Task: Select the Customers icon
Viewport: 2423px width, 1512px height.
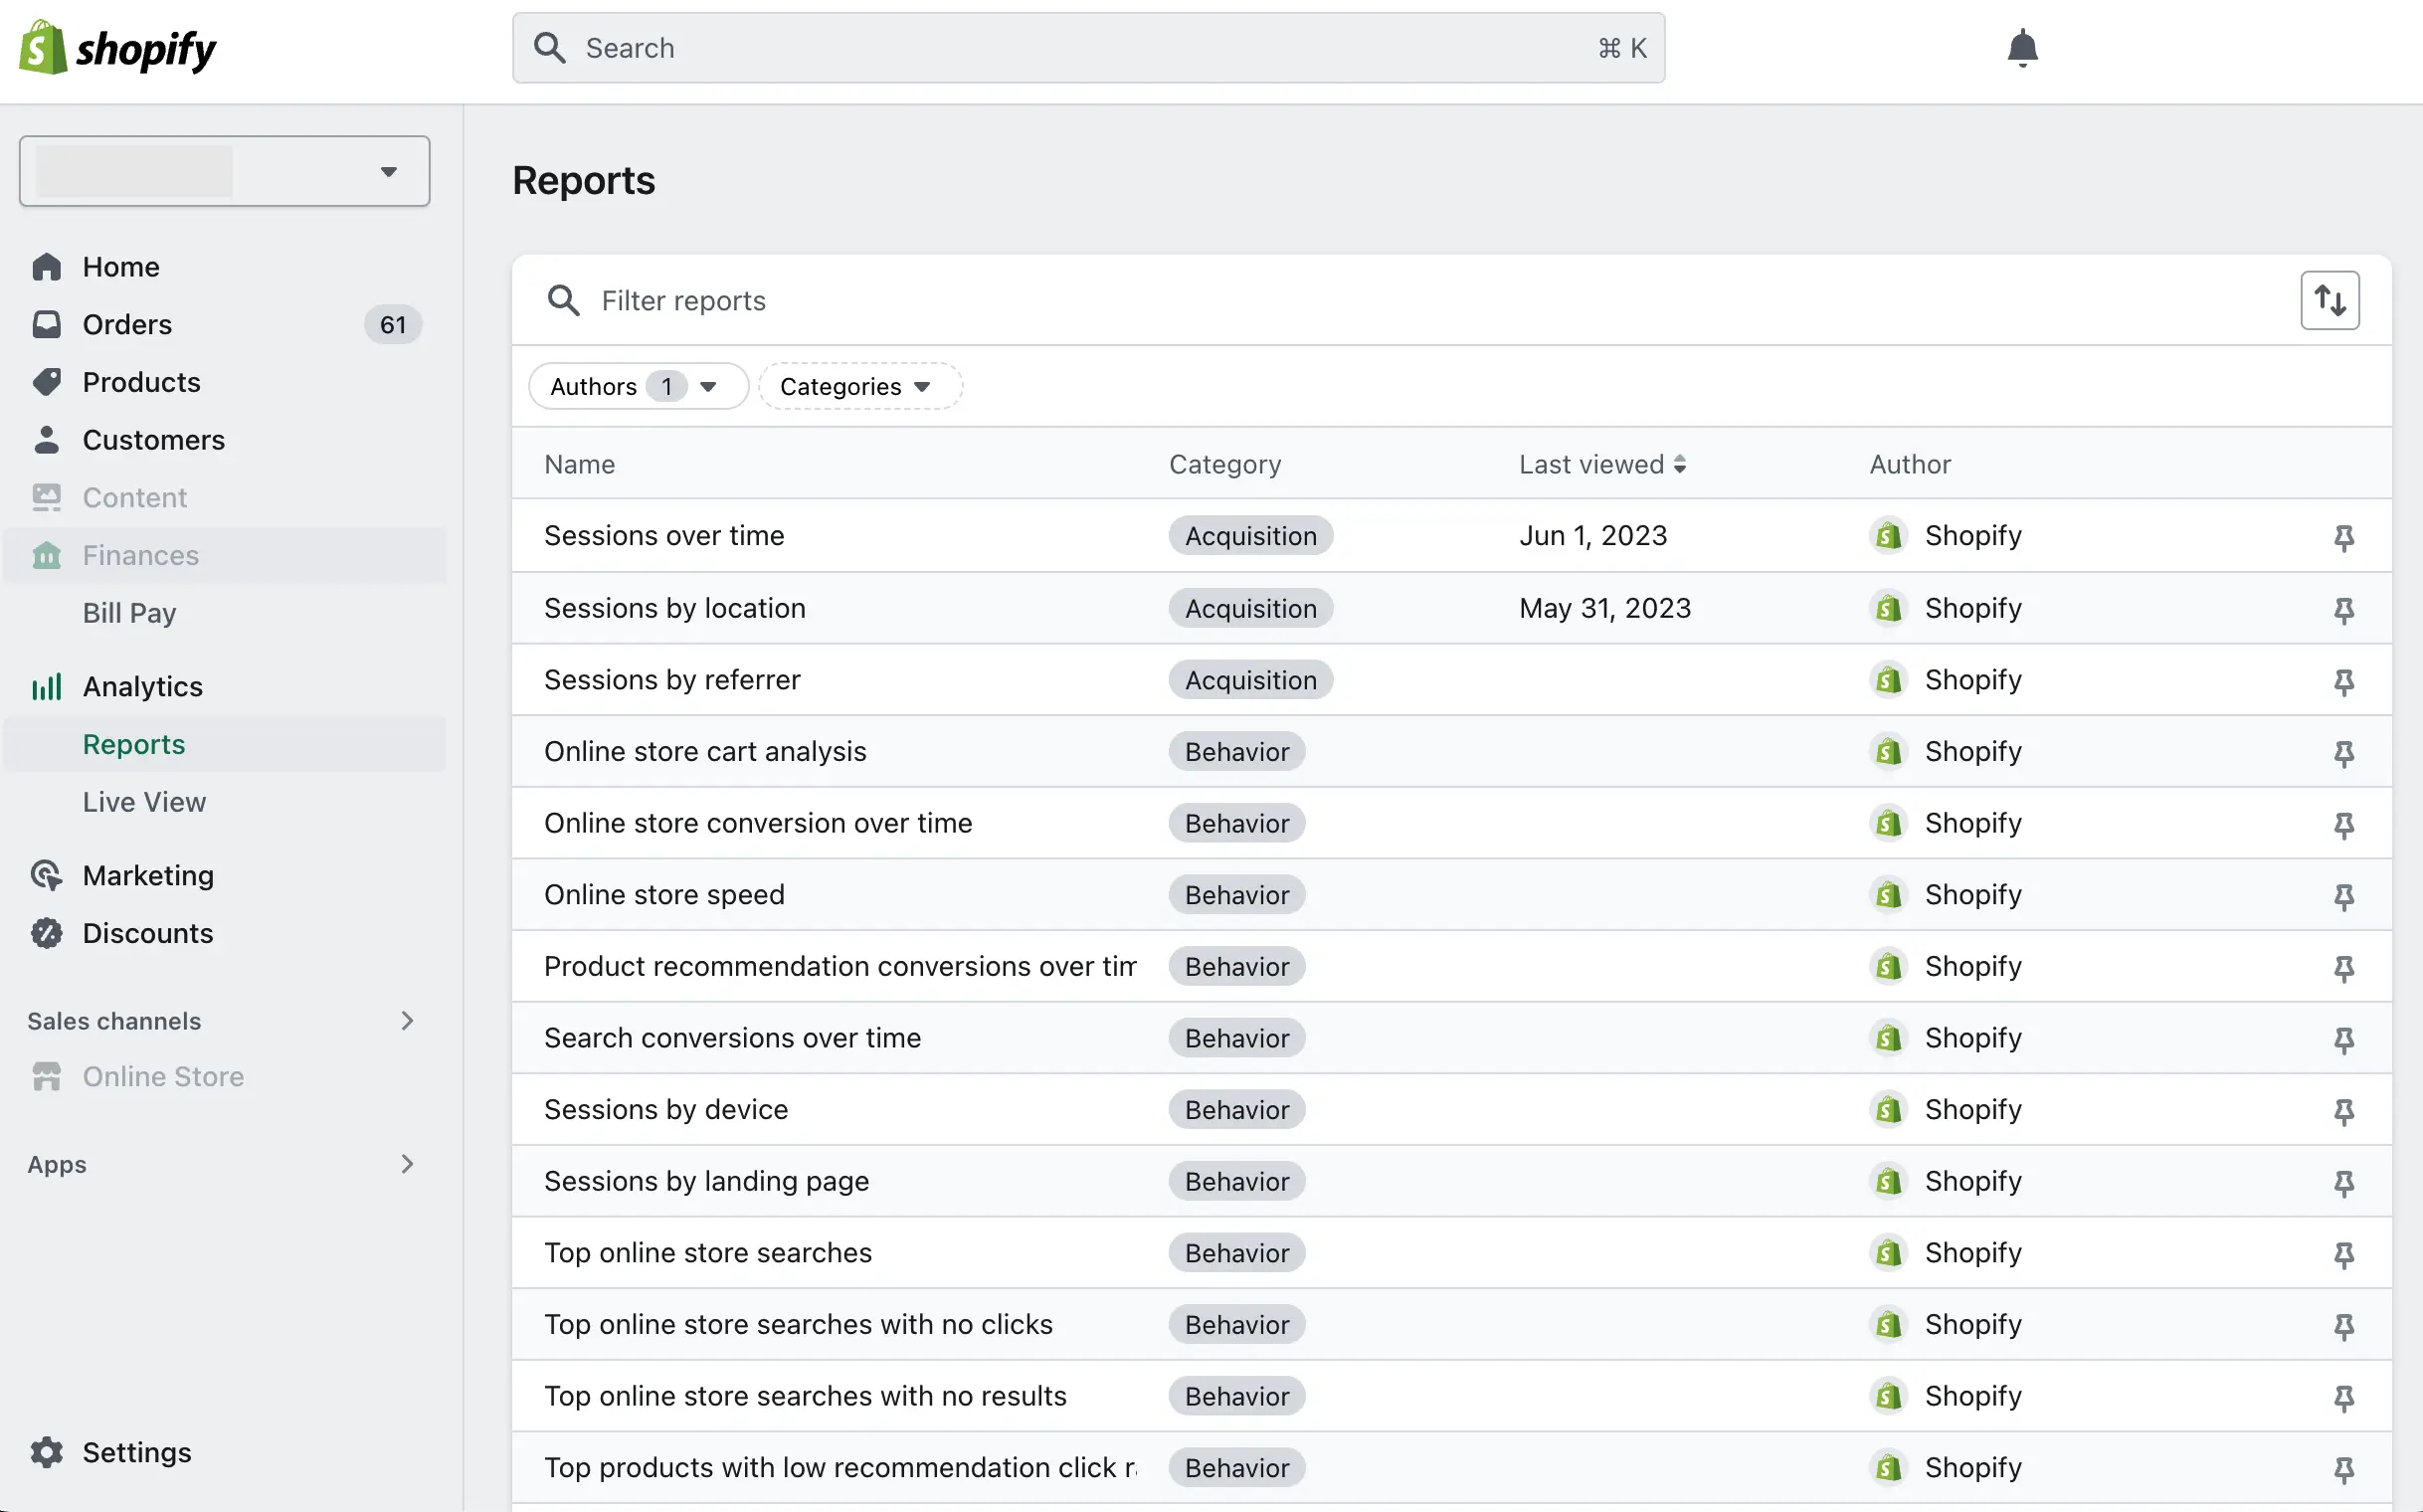Action: 47,439
